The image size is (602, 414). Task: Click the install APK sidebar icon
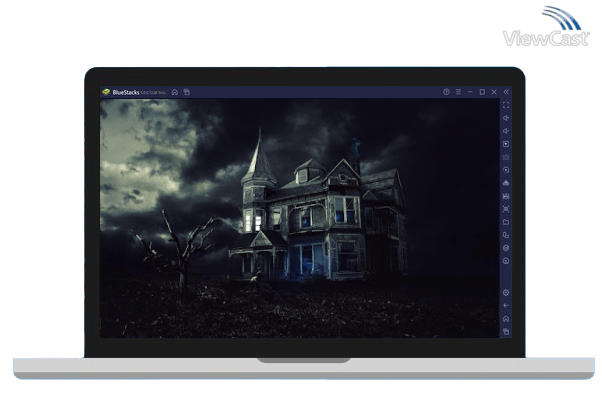point(506,183)
